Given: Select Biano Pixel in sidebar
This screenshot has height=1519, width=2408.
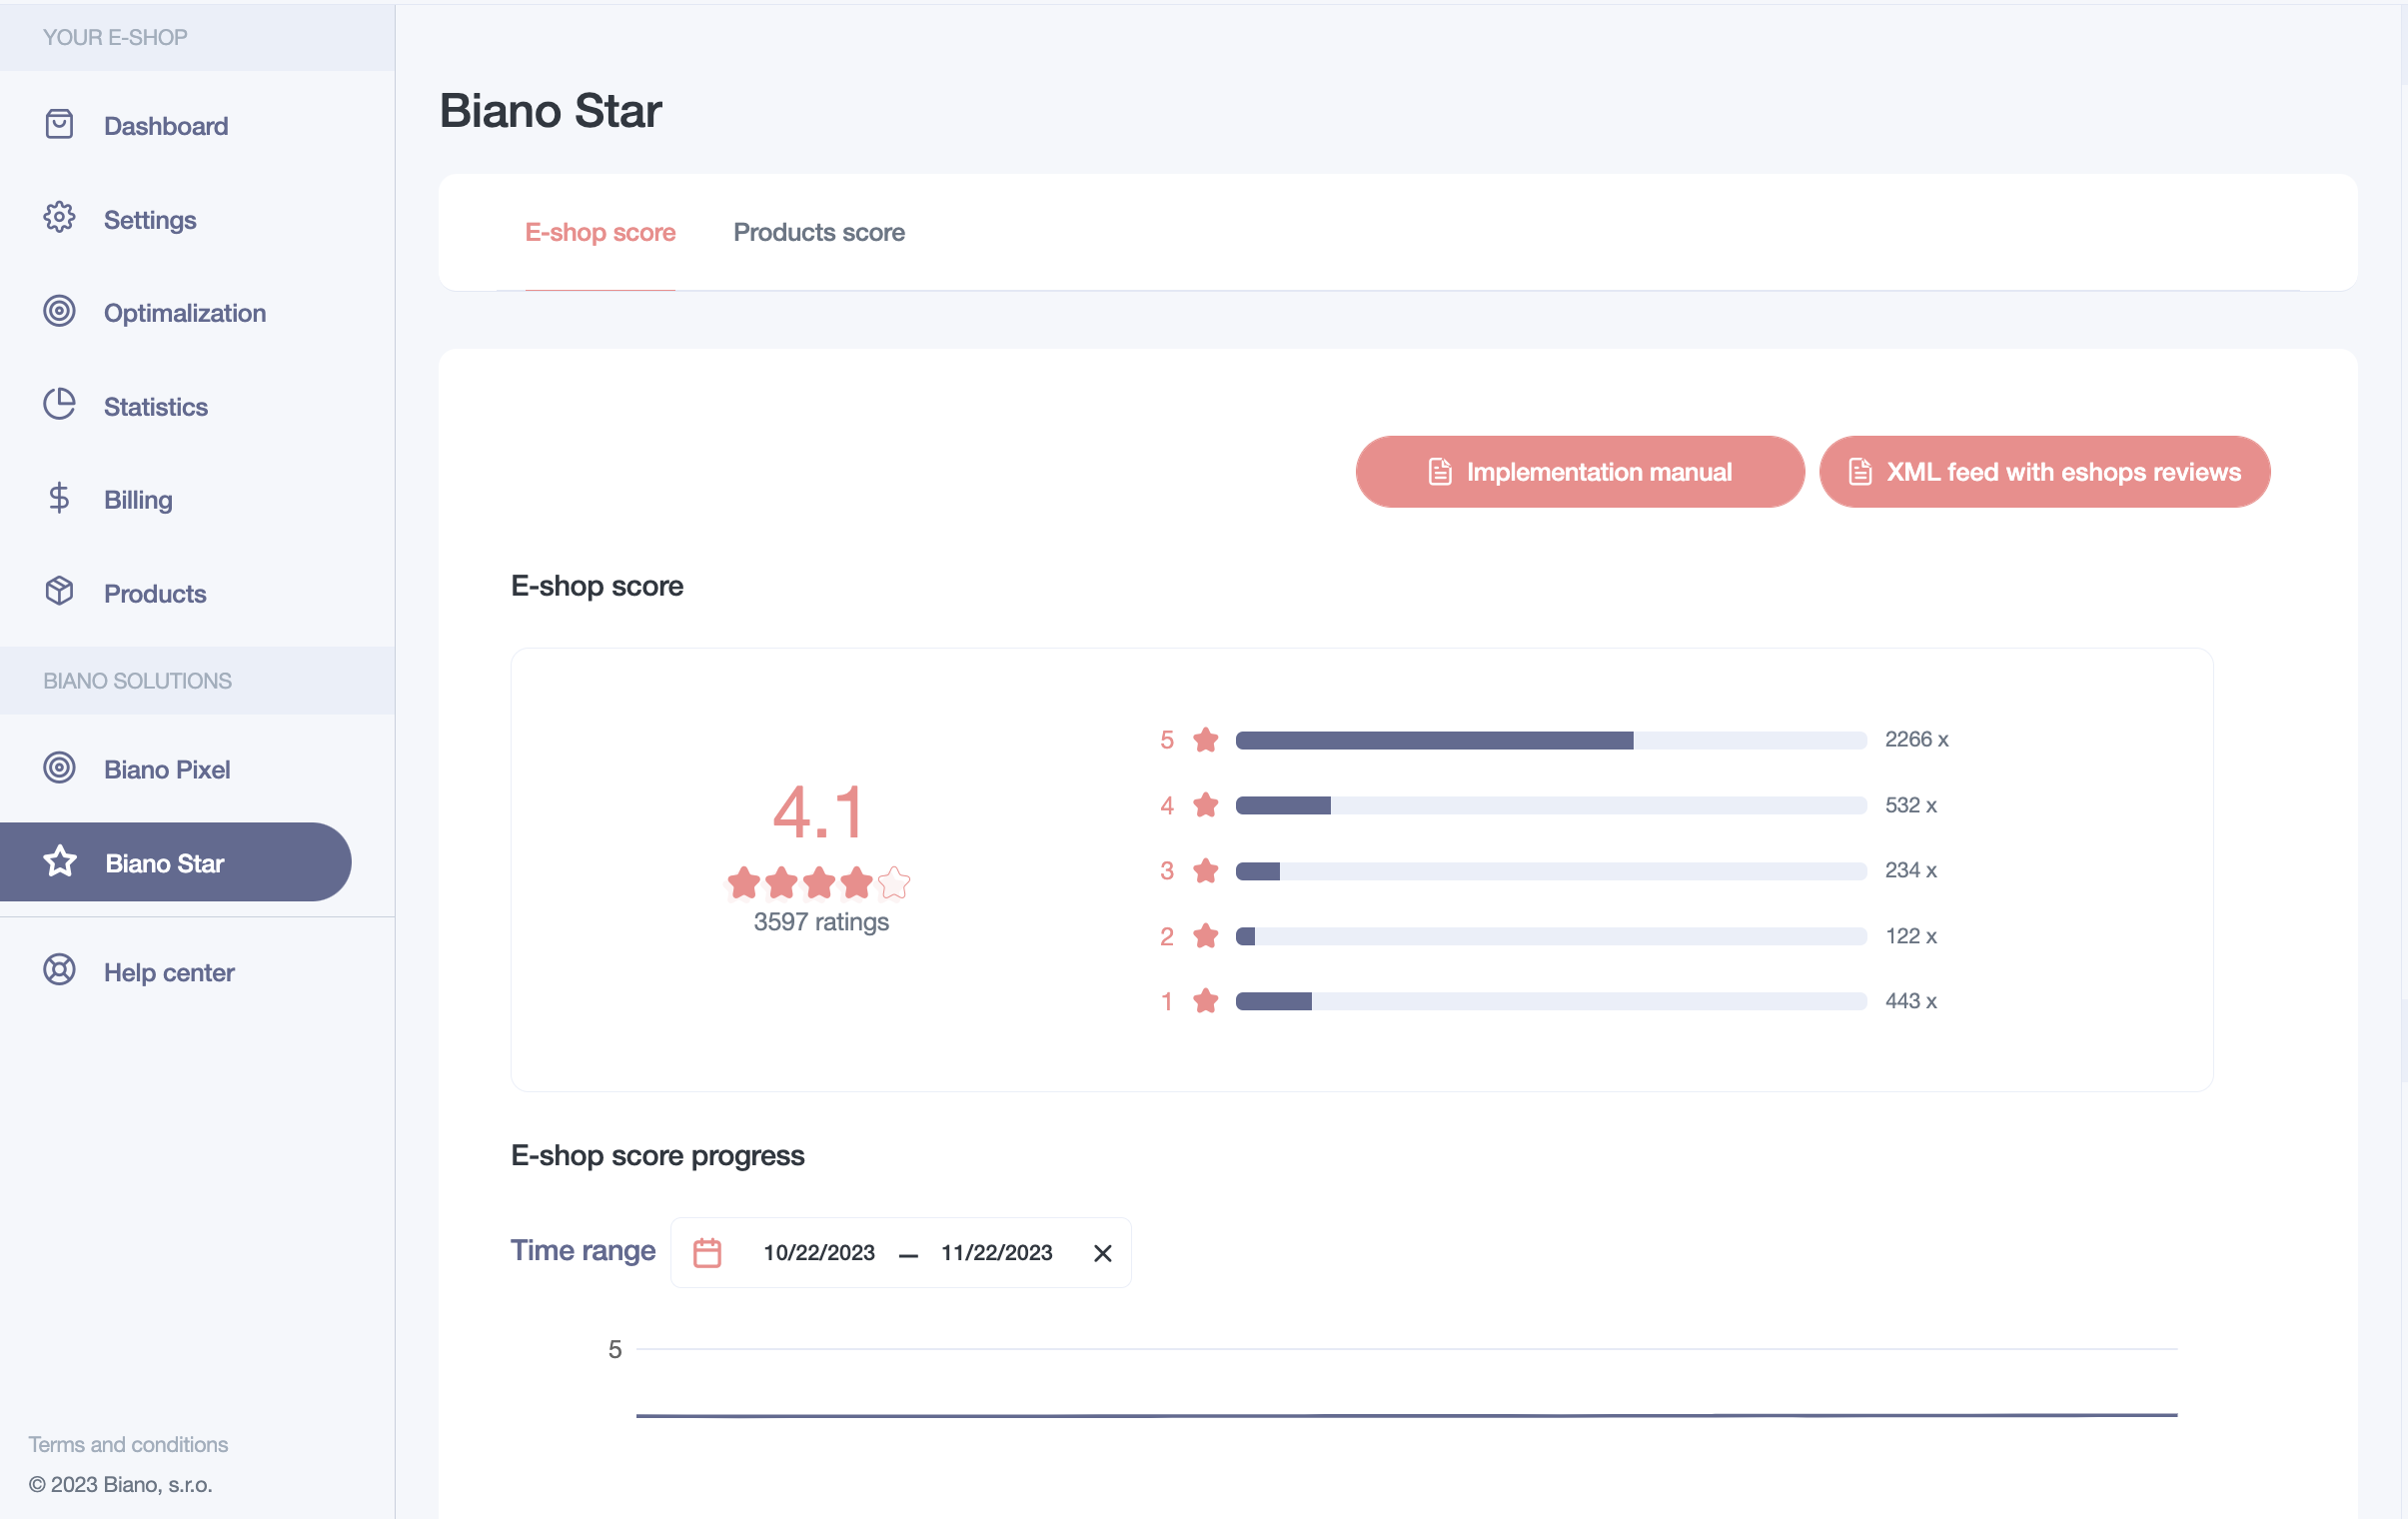Looking at the screenshot, I should (167, 769).
